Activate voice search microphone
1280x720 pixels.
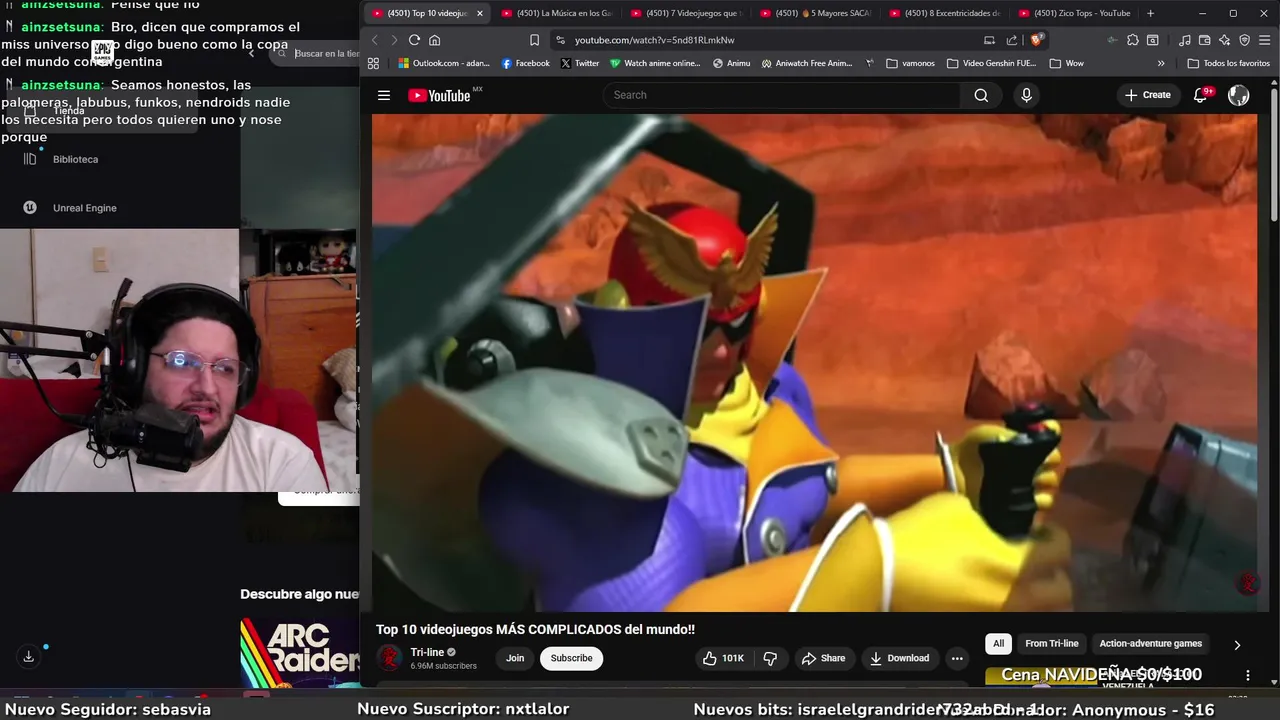(x=1026, y=95)
